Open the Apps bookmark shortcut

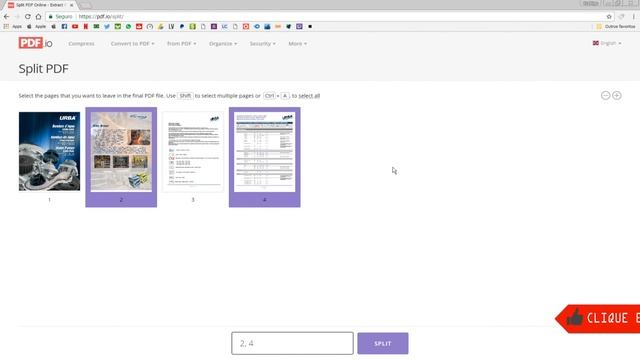point(13,27)
